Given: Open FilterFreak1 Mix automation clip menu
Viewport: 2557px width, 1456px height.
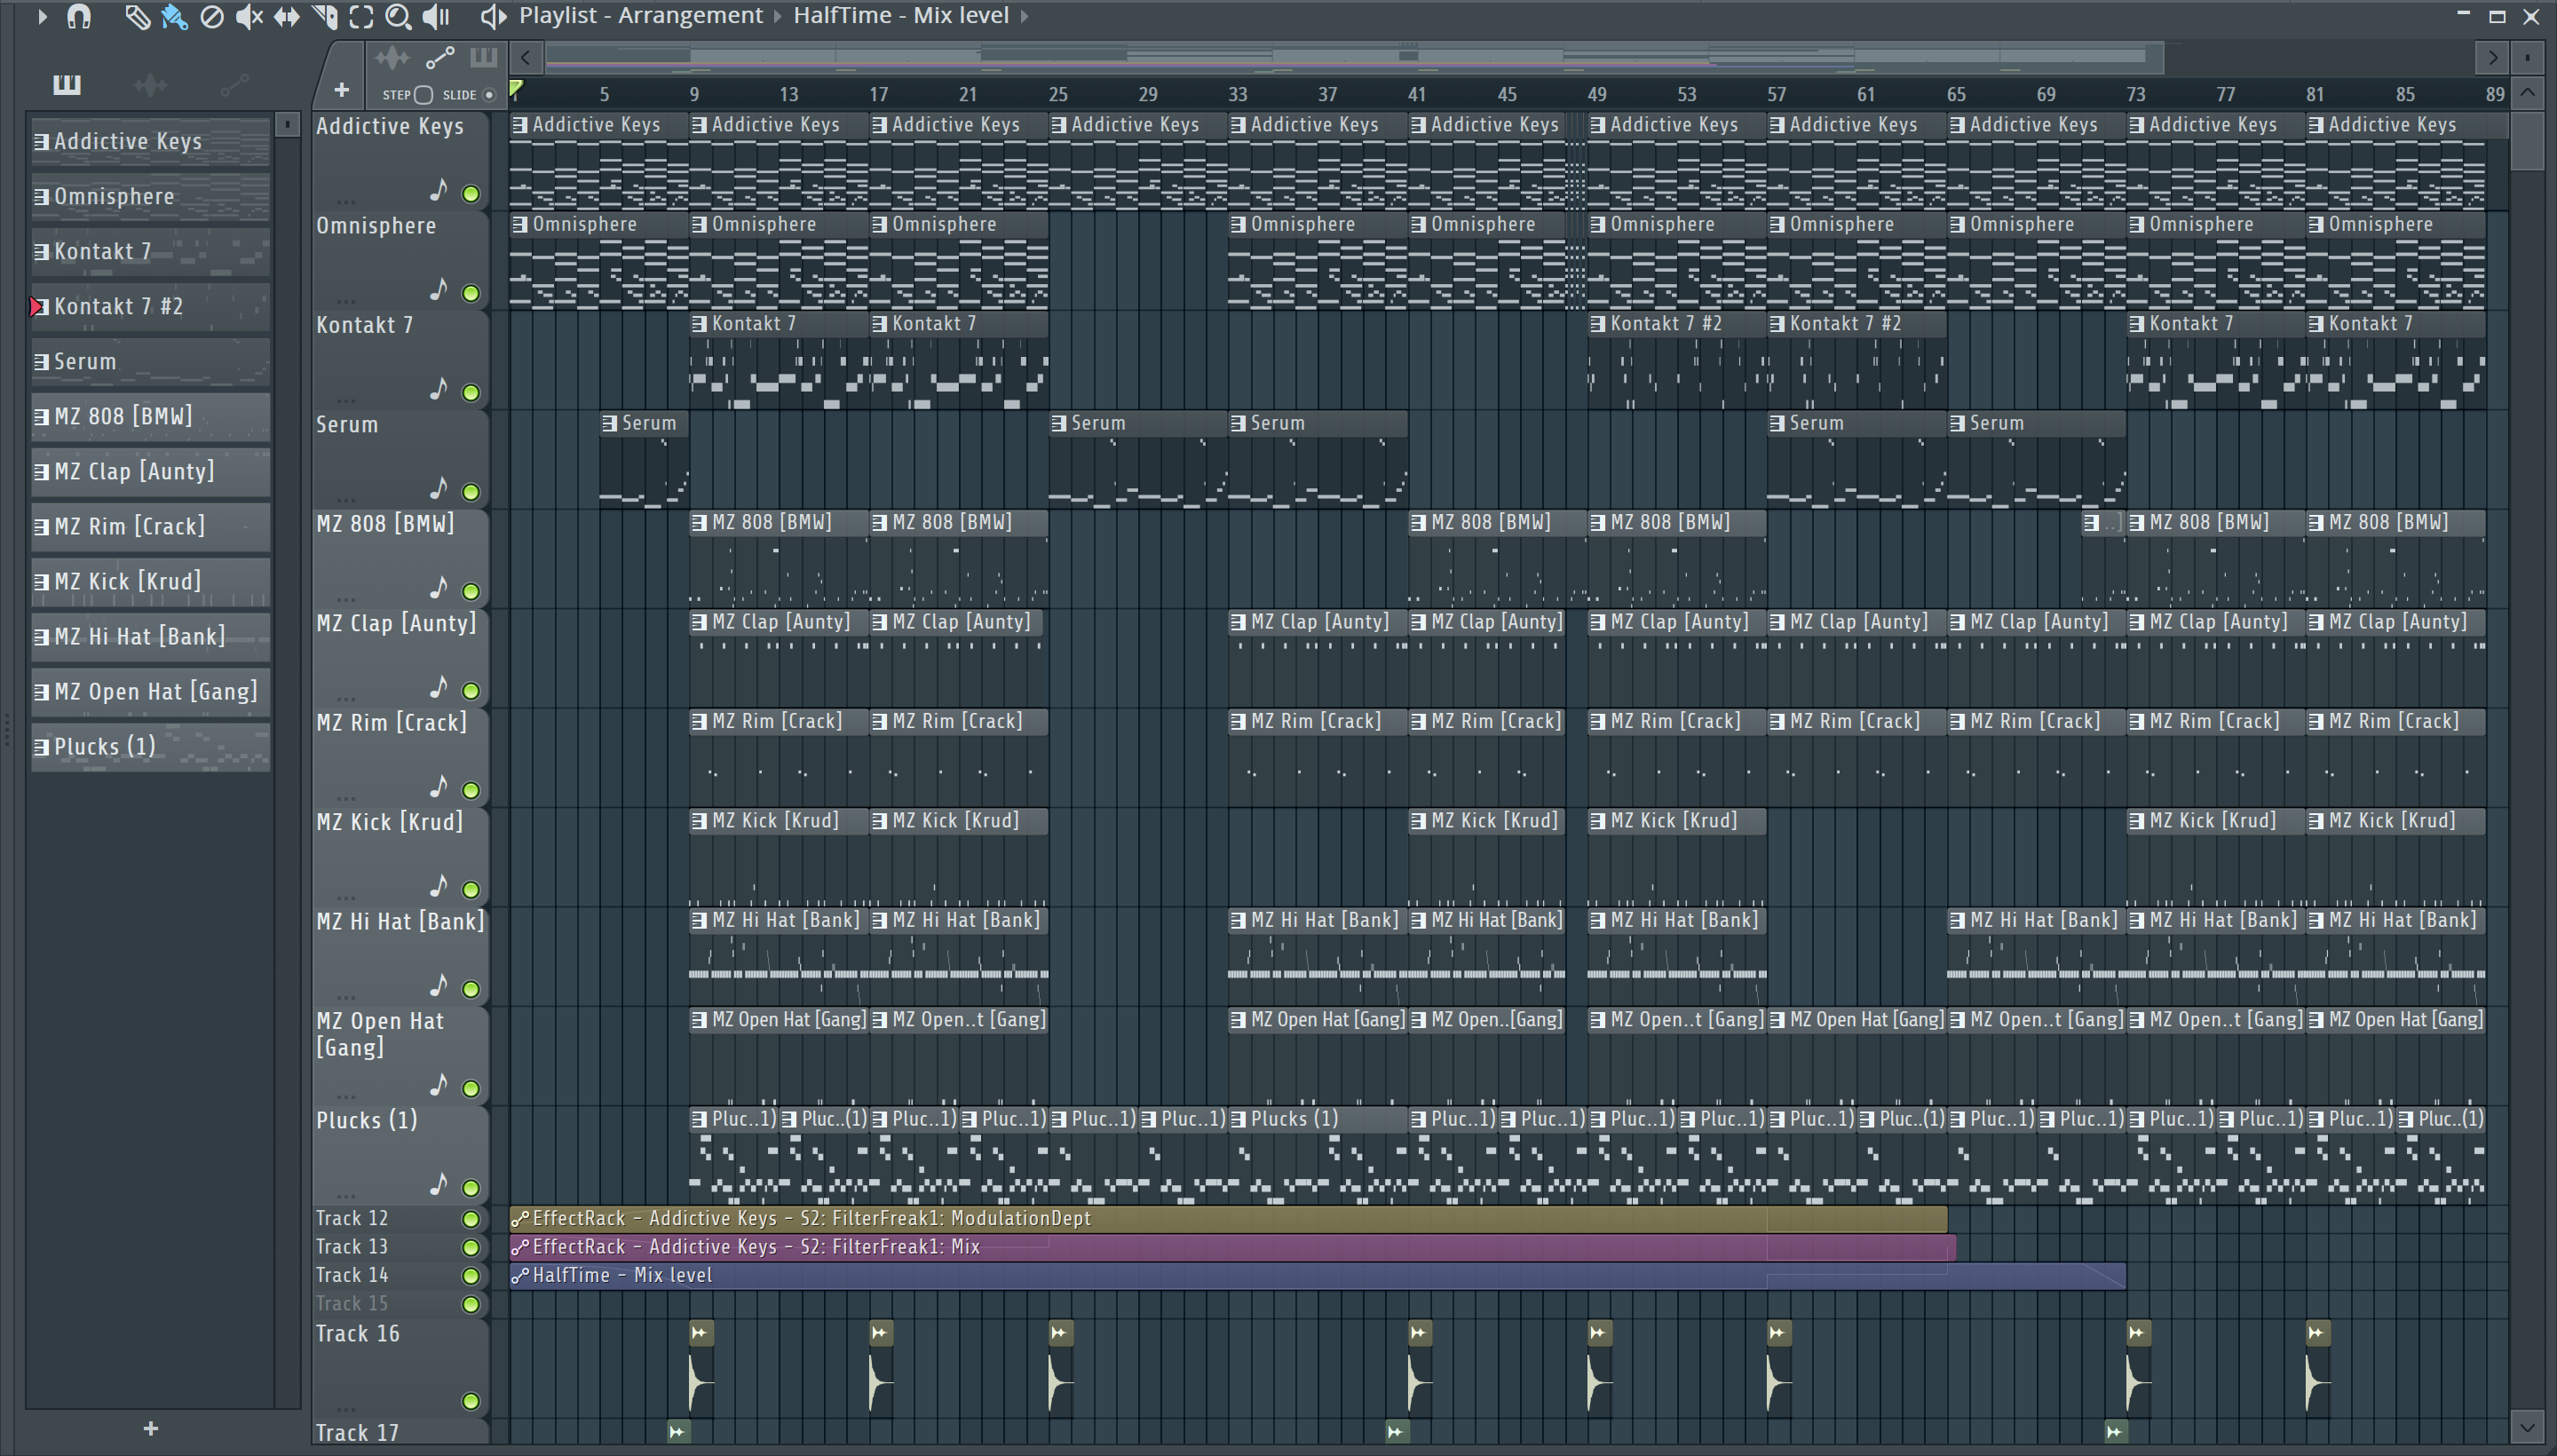Looking at the screenshot, I should (x=520, y=1247).
